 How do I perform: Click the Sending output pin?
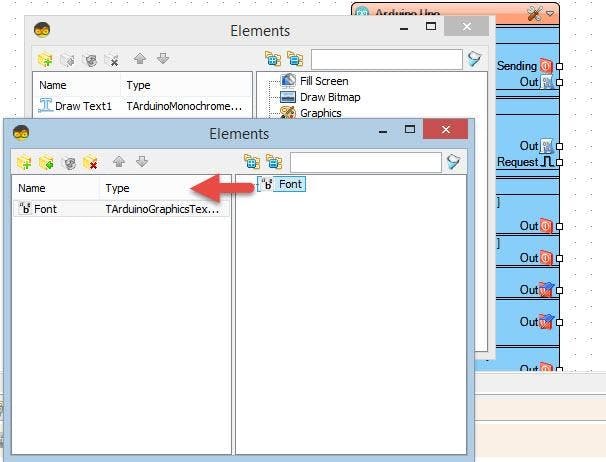559,66
